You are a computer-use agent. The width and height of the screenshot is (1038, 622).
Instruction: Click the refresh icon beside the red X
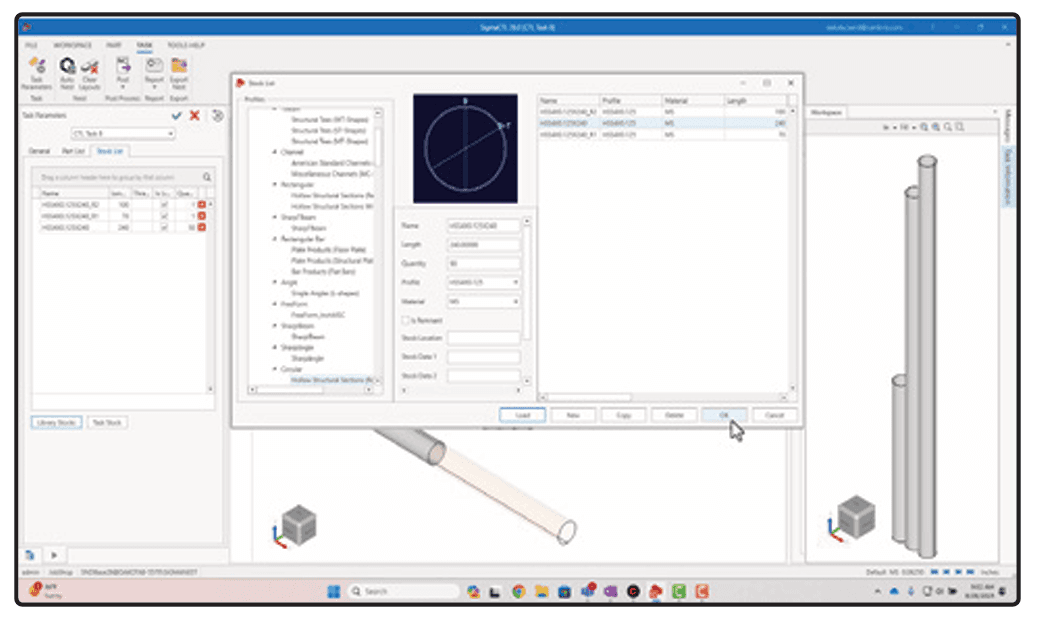217,116
